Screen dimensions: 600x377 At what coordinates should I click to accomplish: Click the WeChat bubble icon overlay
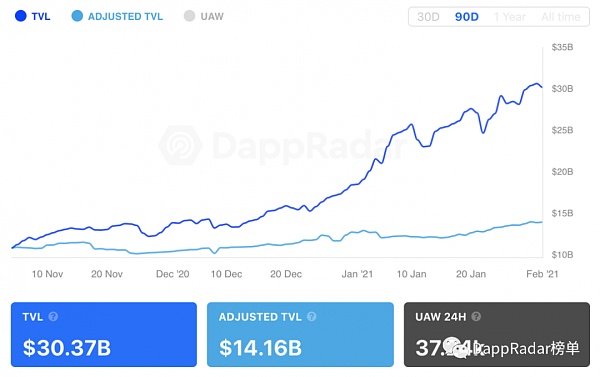pos(457,348)
